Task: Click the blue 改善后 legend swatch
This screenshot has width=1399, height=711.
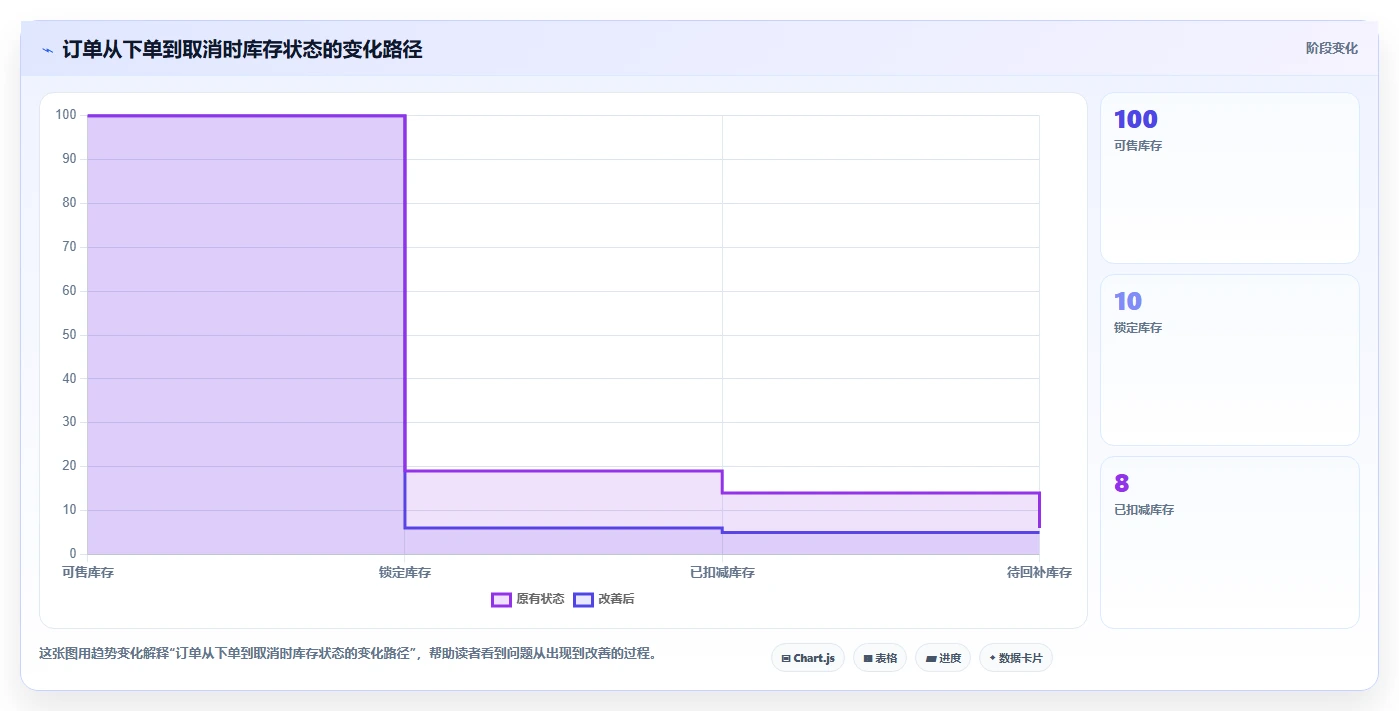Action: (x=583, y=599)
